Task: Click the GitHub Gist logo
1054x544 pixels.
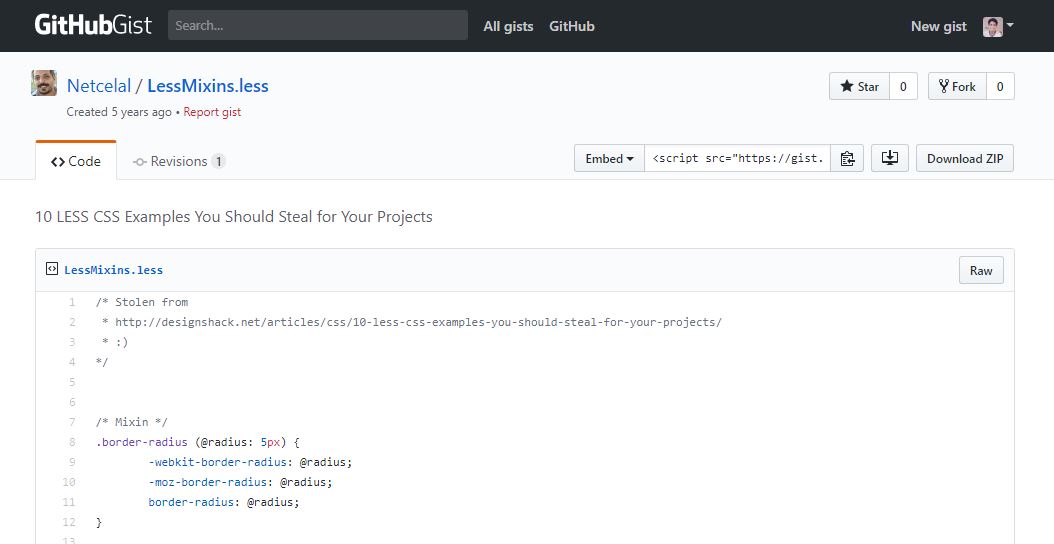Action: [93, 26]
